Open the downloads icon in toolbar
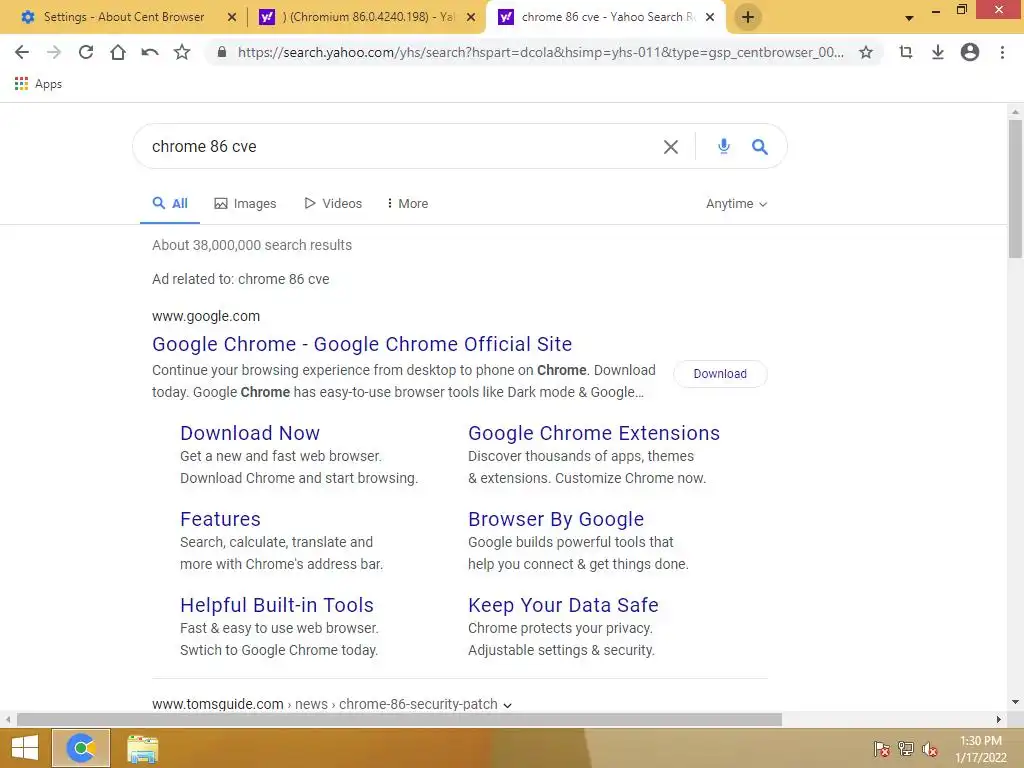1024x768 pixels. pyautogui.click(x=937, y=52)
